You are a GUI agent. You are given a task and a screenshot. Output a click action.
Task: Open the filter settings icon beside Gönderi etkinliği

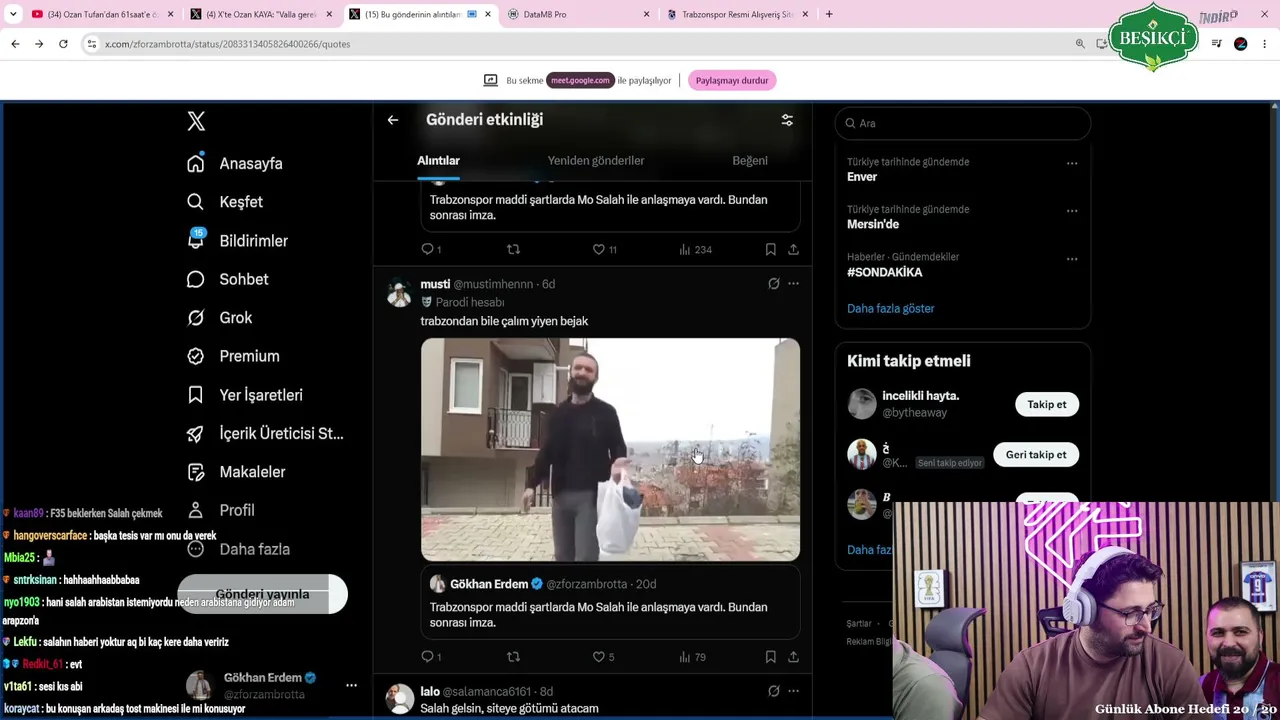[787, 120]
